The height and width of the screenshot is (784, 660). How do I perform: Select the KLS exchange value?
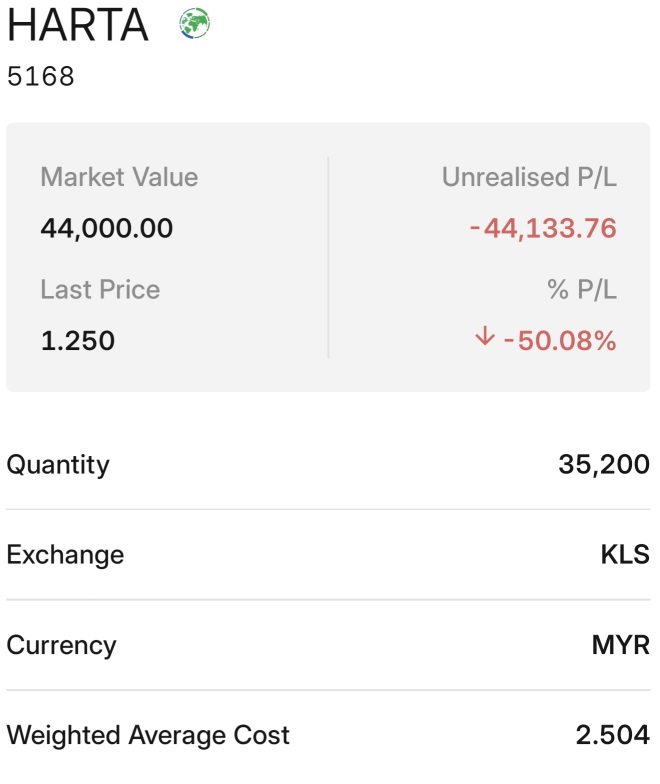[625, 554]
